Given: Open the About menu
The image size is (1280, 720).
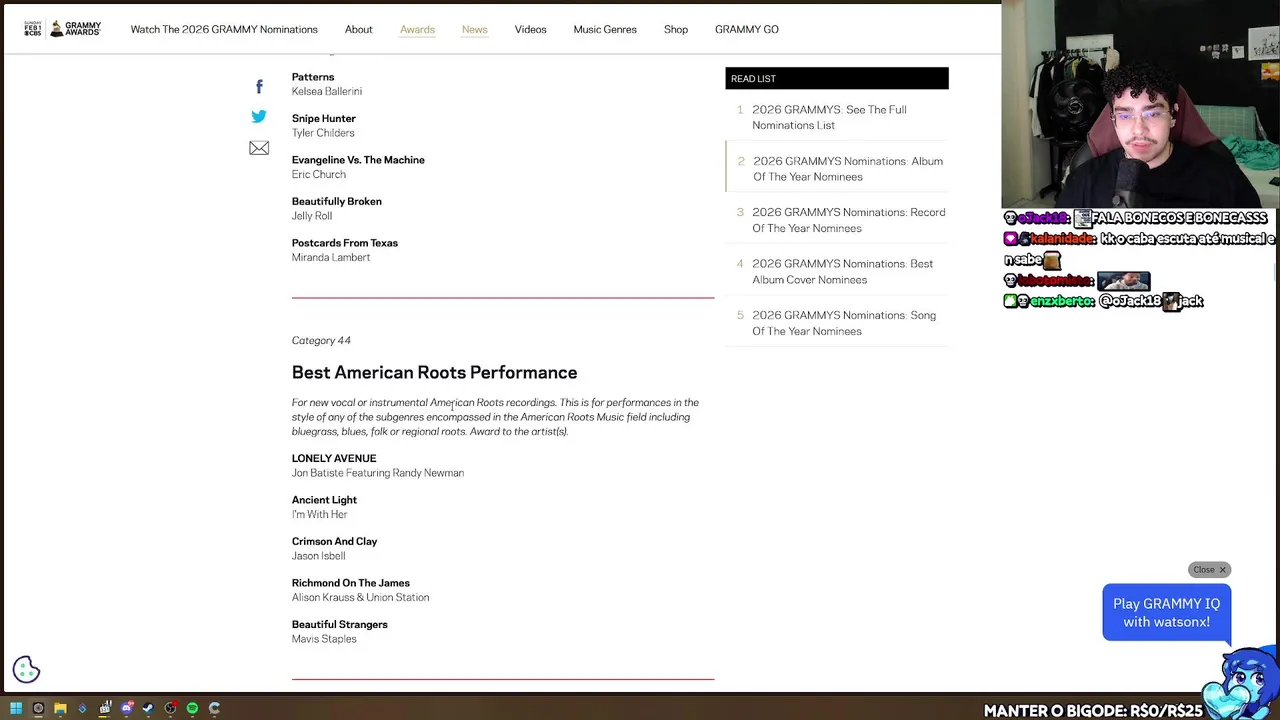Looking at the screenshot, I should [358, 29].
